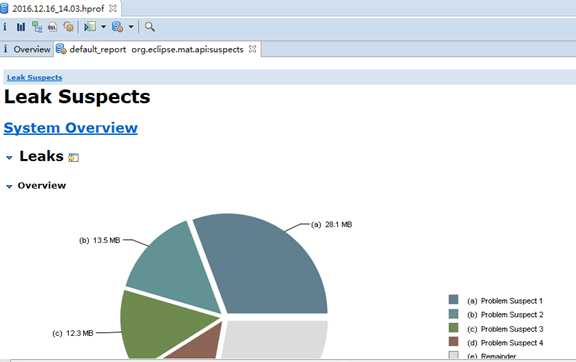Viewport: 576px width, 362px height.
Task: Open the Query Browser dropdown arrow
Action: (x=131, y=27)
